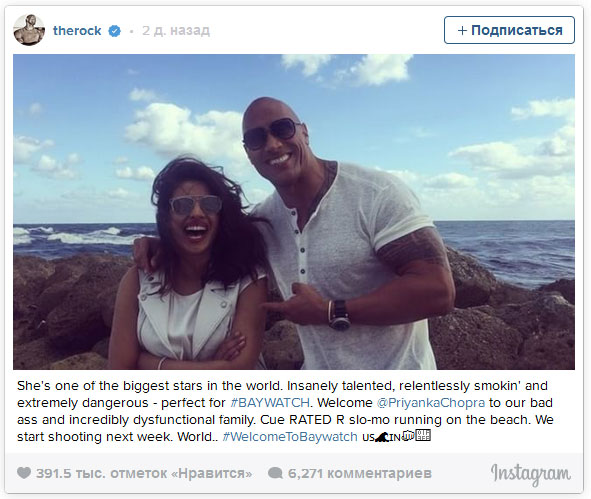This screenshot has height=499, width=591.
Task: Click the '2 д. назад' timestamp
Action: 176,31
